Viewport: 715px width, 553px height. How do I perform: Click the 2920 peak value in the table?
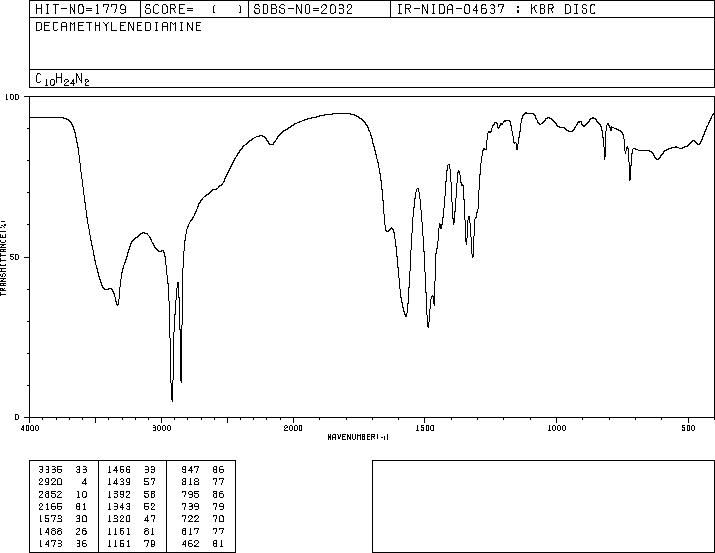click(x=50, y=482)
